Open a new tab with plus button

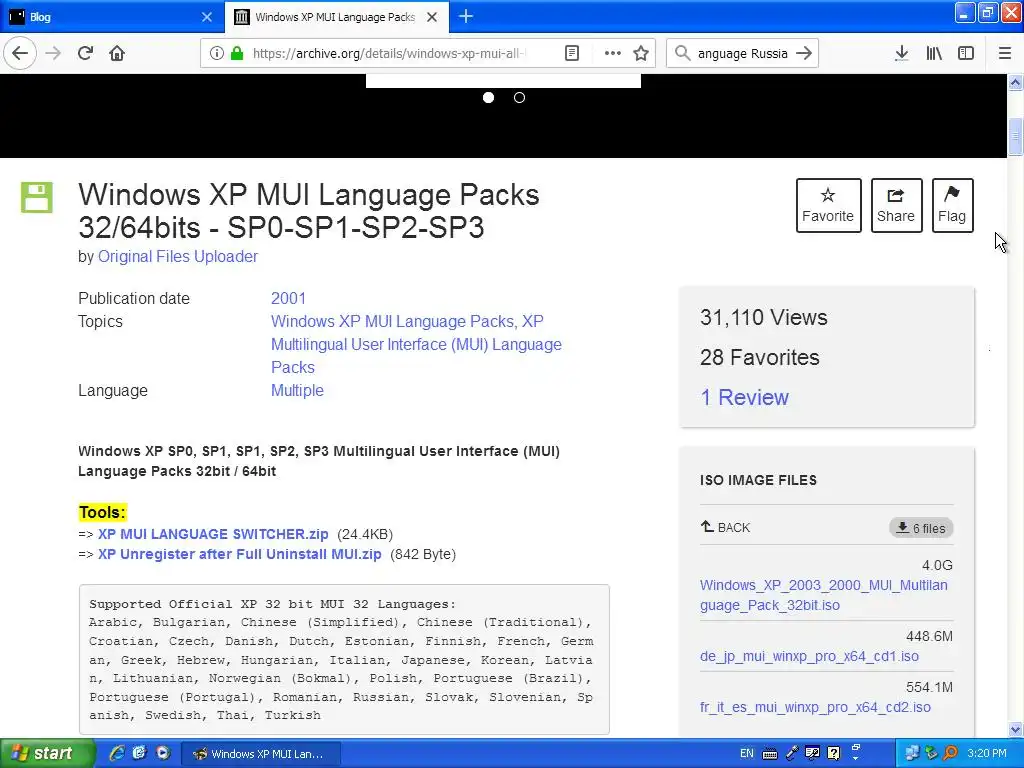pos(466,16)
